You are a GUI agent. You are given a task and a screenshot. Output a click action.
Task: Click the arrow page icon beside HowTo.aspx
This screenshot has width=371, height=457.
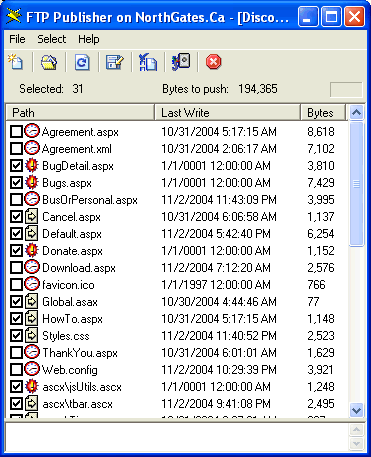click(x=32, y=319)
